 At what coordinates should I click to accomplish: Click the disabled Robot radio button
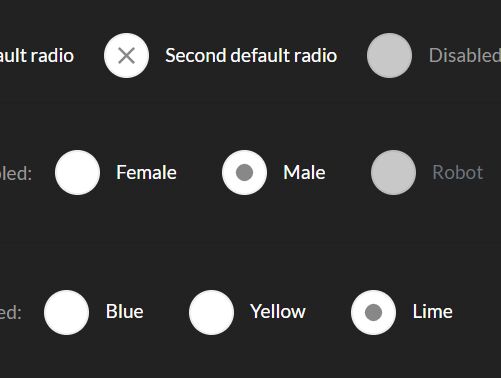coord(393,172)
